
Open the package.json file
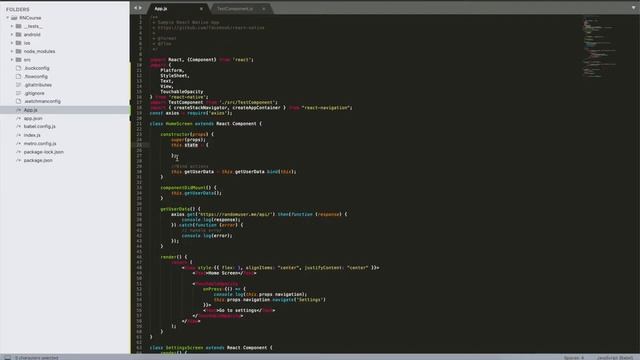pos(38,160)
